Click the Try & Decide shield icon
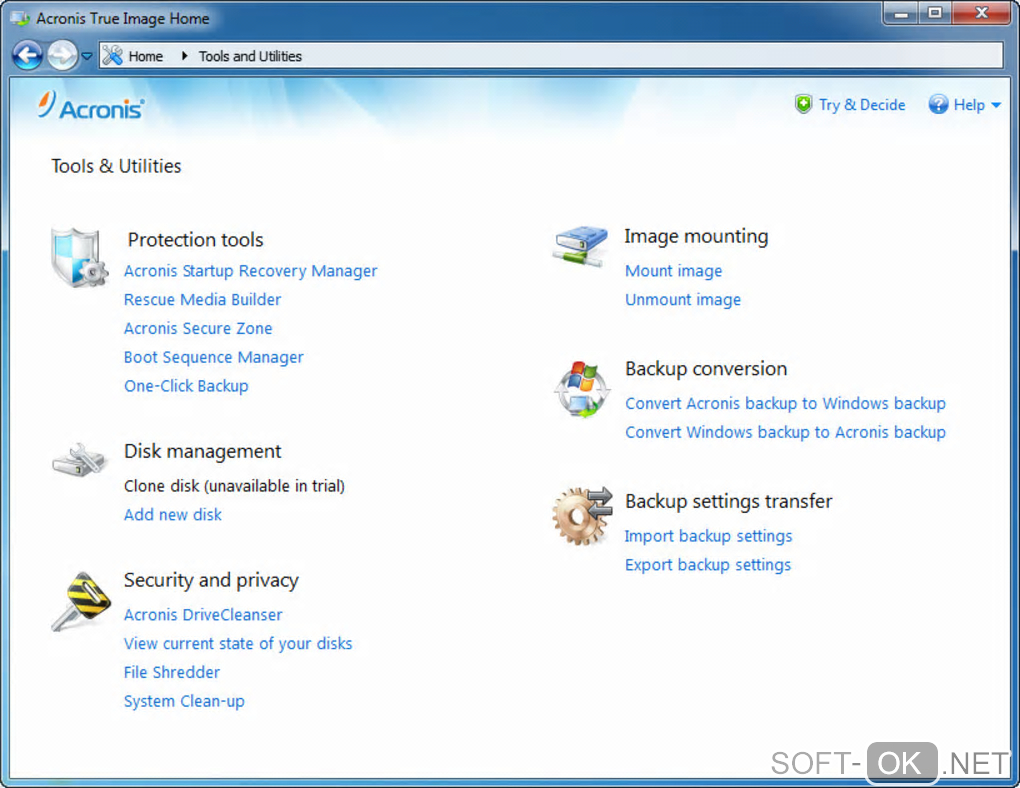 coord(803,104)
